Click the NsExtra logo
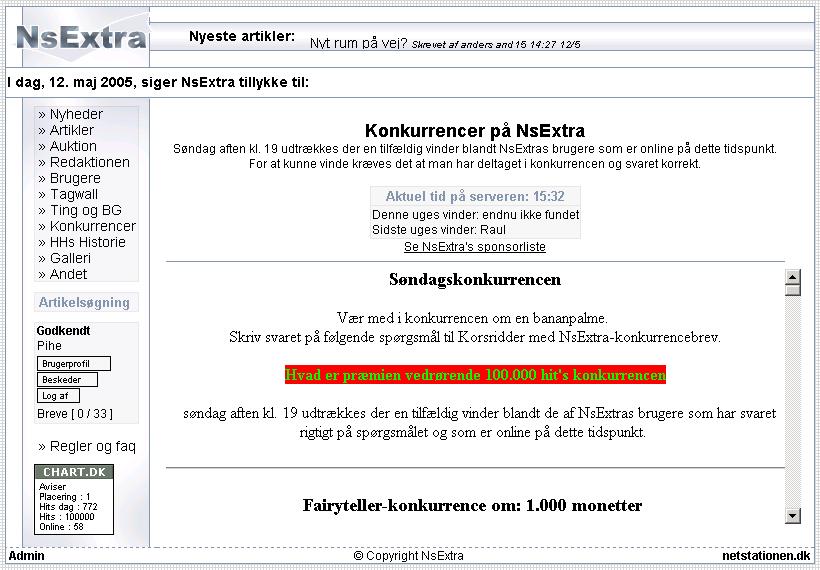Screen dimensions: 820x570 tap(81, 37)
